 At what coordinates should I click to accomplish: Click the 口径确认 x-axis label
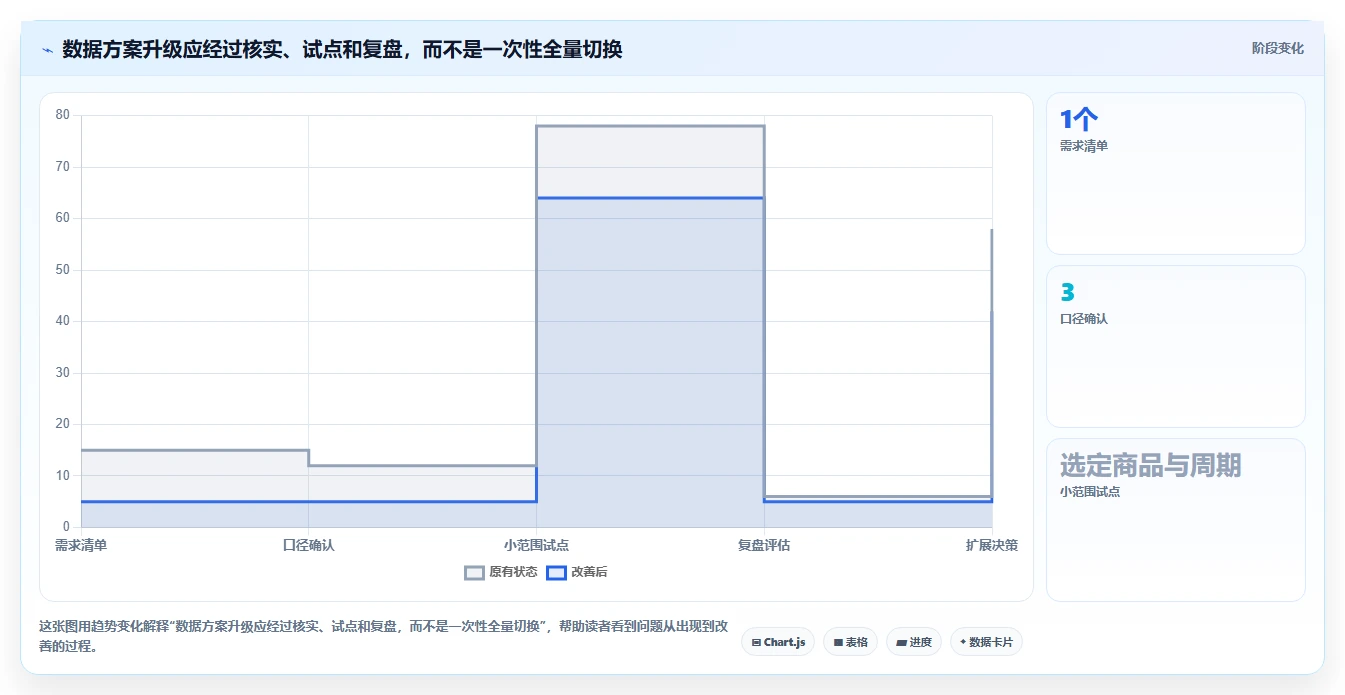click(x=308, y=545)
